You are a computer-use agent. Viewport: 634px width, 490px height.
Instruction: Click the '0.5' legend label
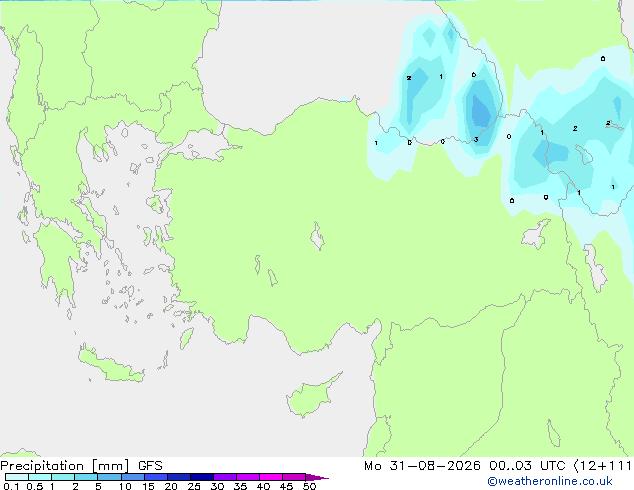point(35,486)
